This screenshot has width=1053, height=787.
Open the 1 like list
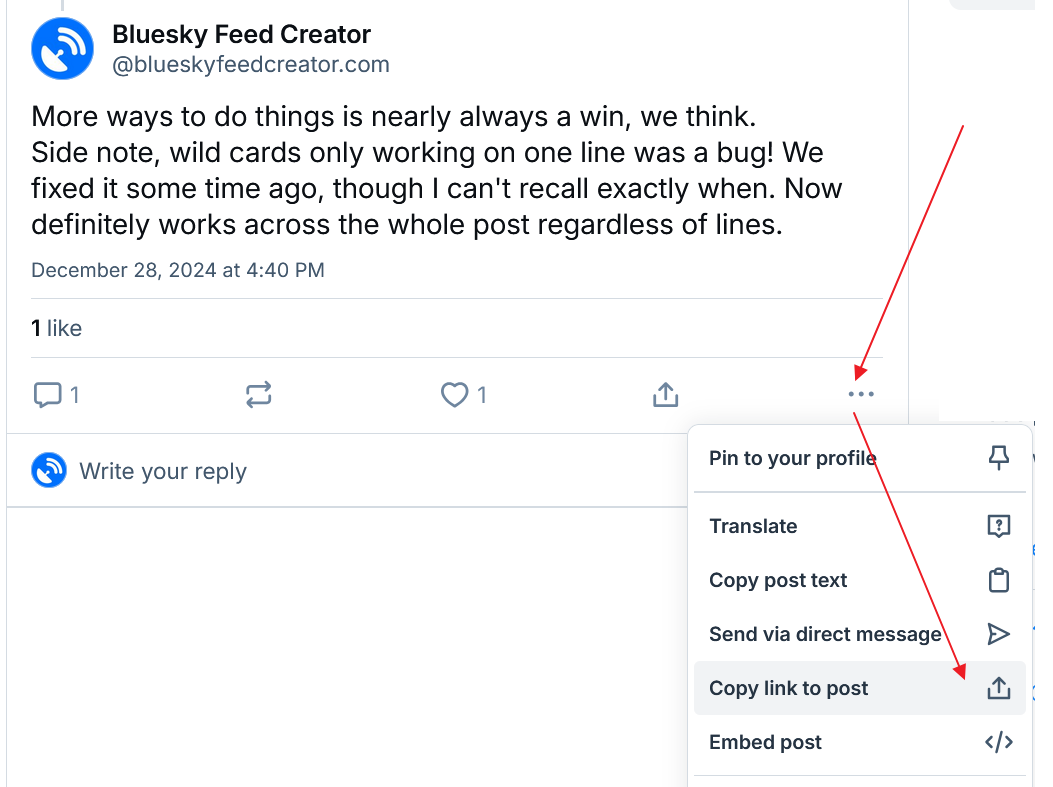click(x=56, y=328)
